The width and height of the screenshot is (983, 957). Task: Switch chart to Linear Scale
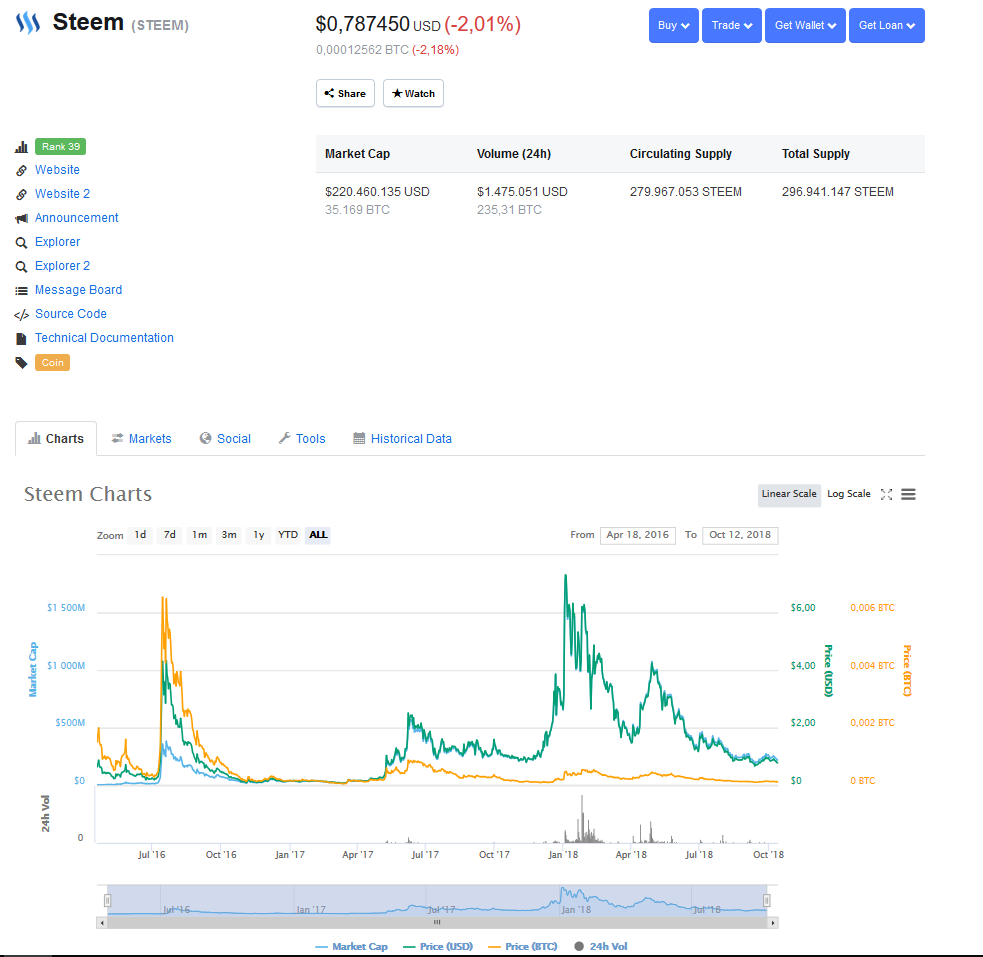(x=789, y=494)
